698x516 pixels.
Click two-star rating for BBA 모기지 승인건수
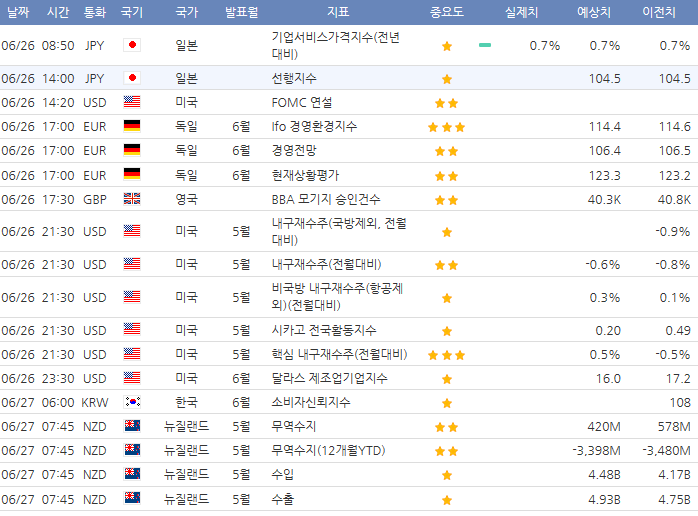click(x=446, y=200)
